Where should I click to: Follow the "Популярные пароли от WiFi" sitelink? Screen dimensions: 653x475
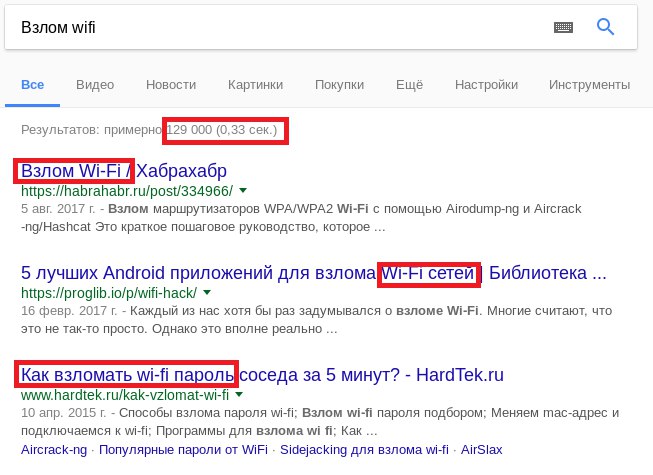pyautogui.click(x=183, y=450)
